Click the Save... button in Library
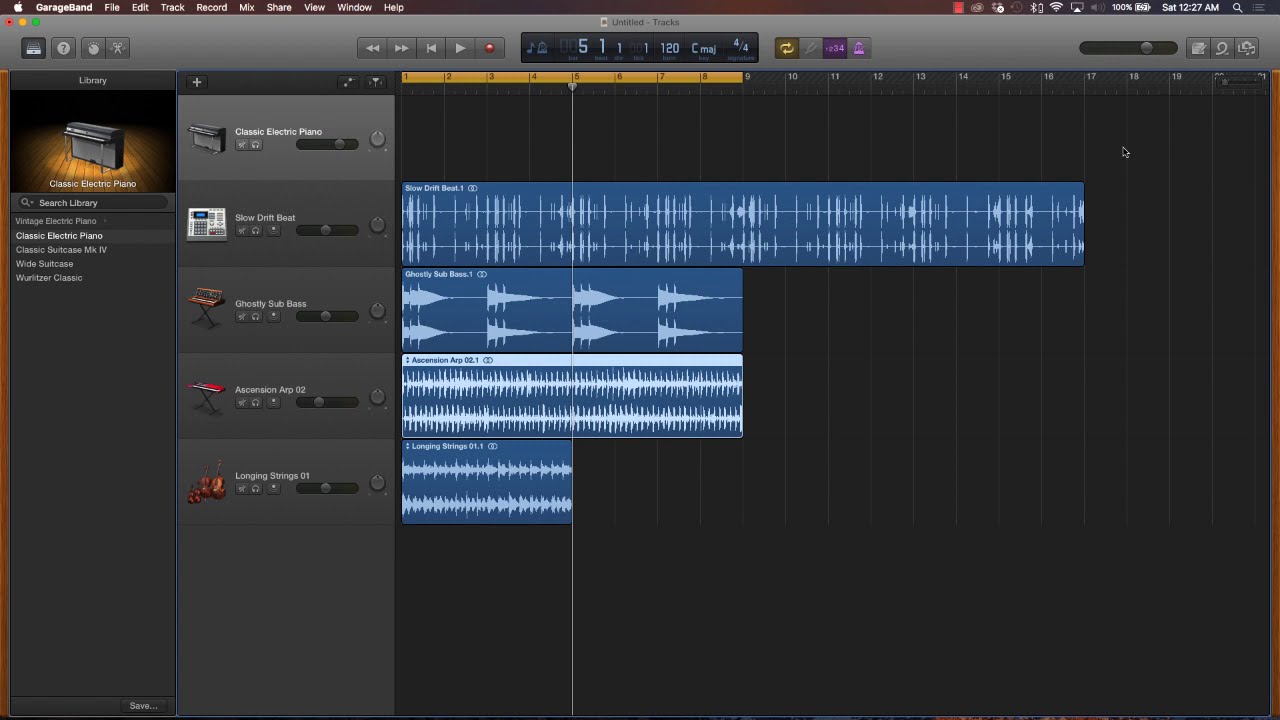 (x=143, y=706)
